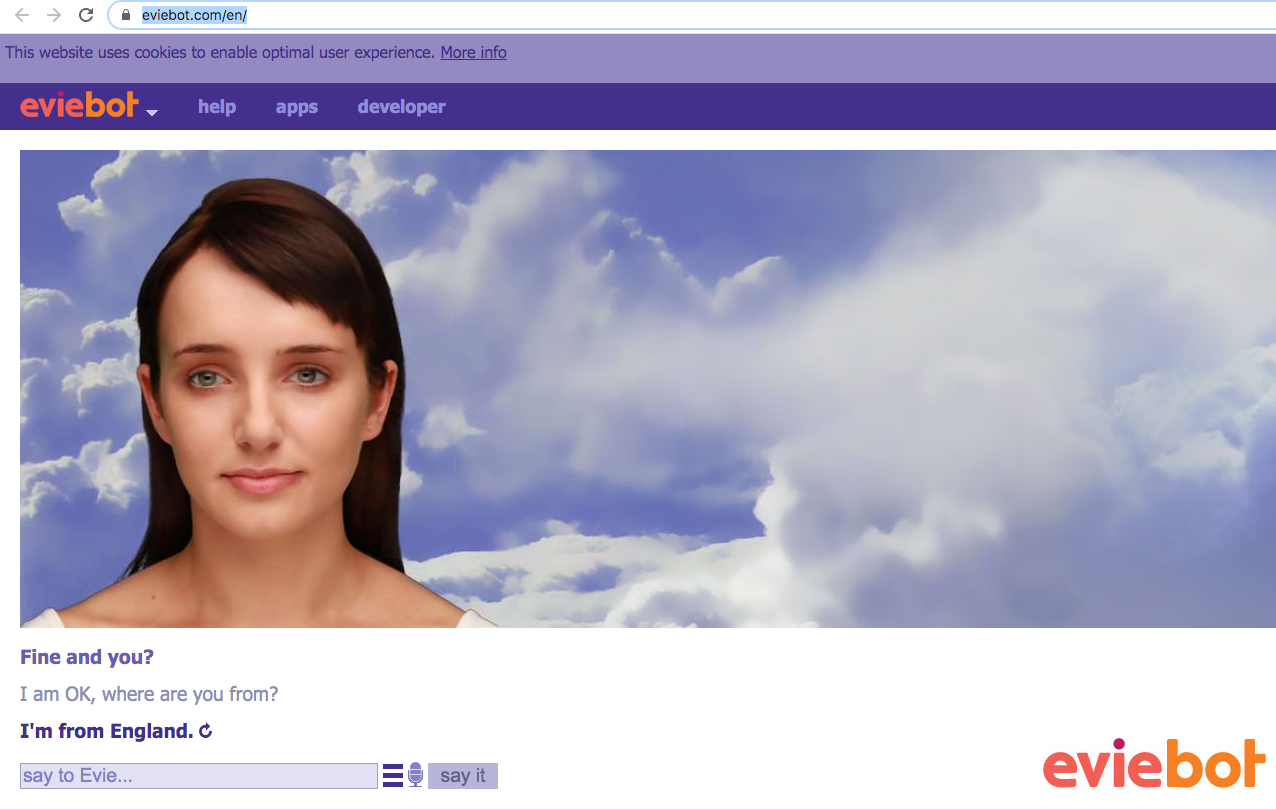Click the eviebot logo in the navigation bar

click(x=78, y=106)
